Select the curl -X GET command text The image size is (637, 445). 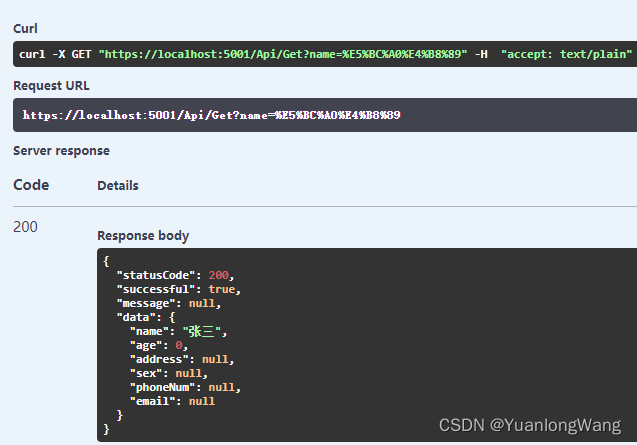point(325,54)
